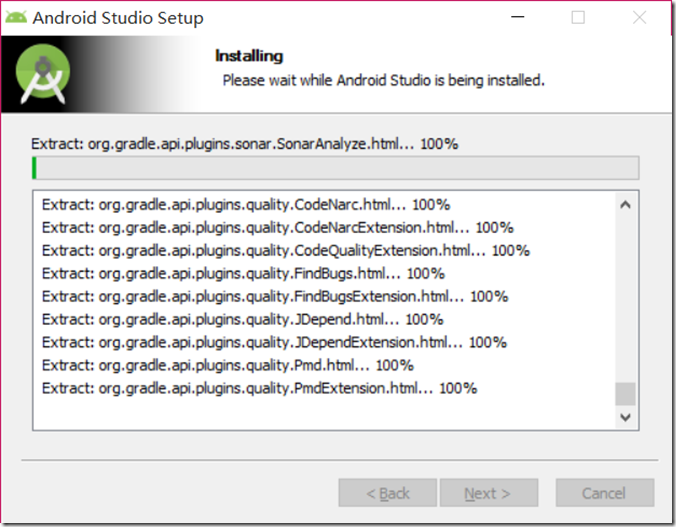
Task: Select the CodeNarcExtension.html log line
Action: click(277, 227)
